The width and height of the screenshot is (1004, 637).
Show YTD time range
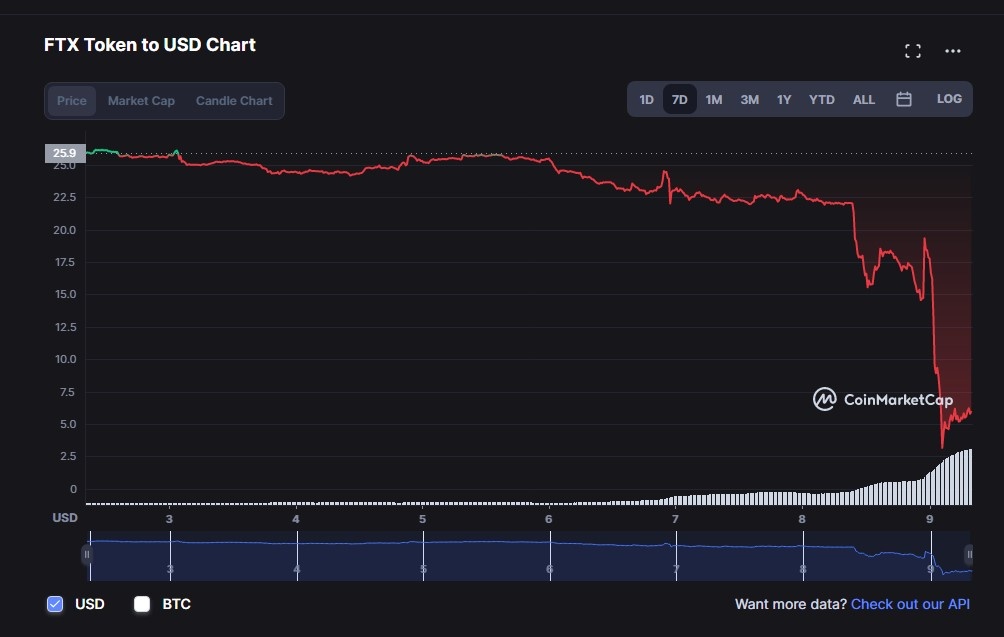[x=821, y=100]
